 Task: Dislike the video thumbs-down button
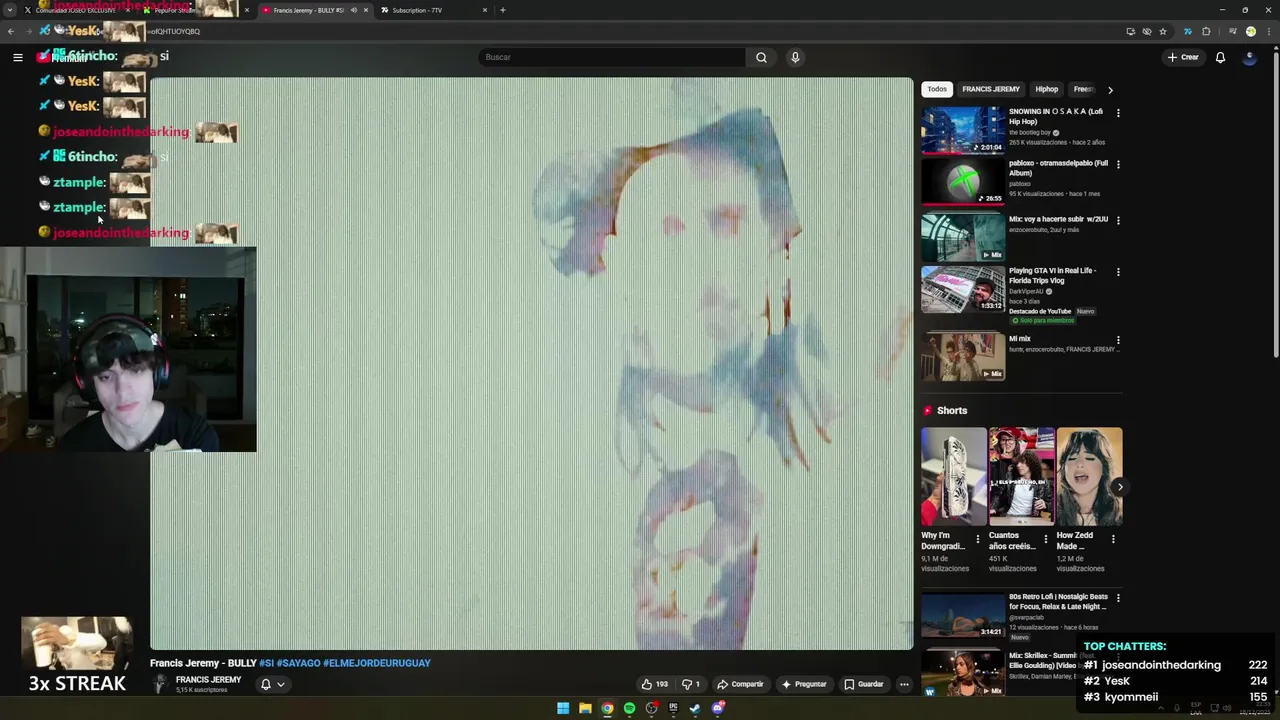[x=691, y=684]
